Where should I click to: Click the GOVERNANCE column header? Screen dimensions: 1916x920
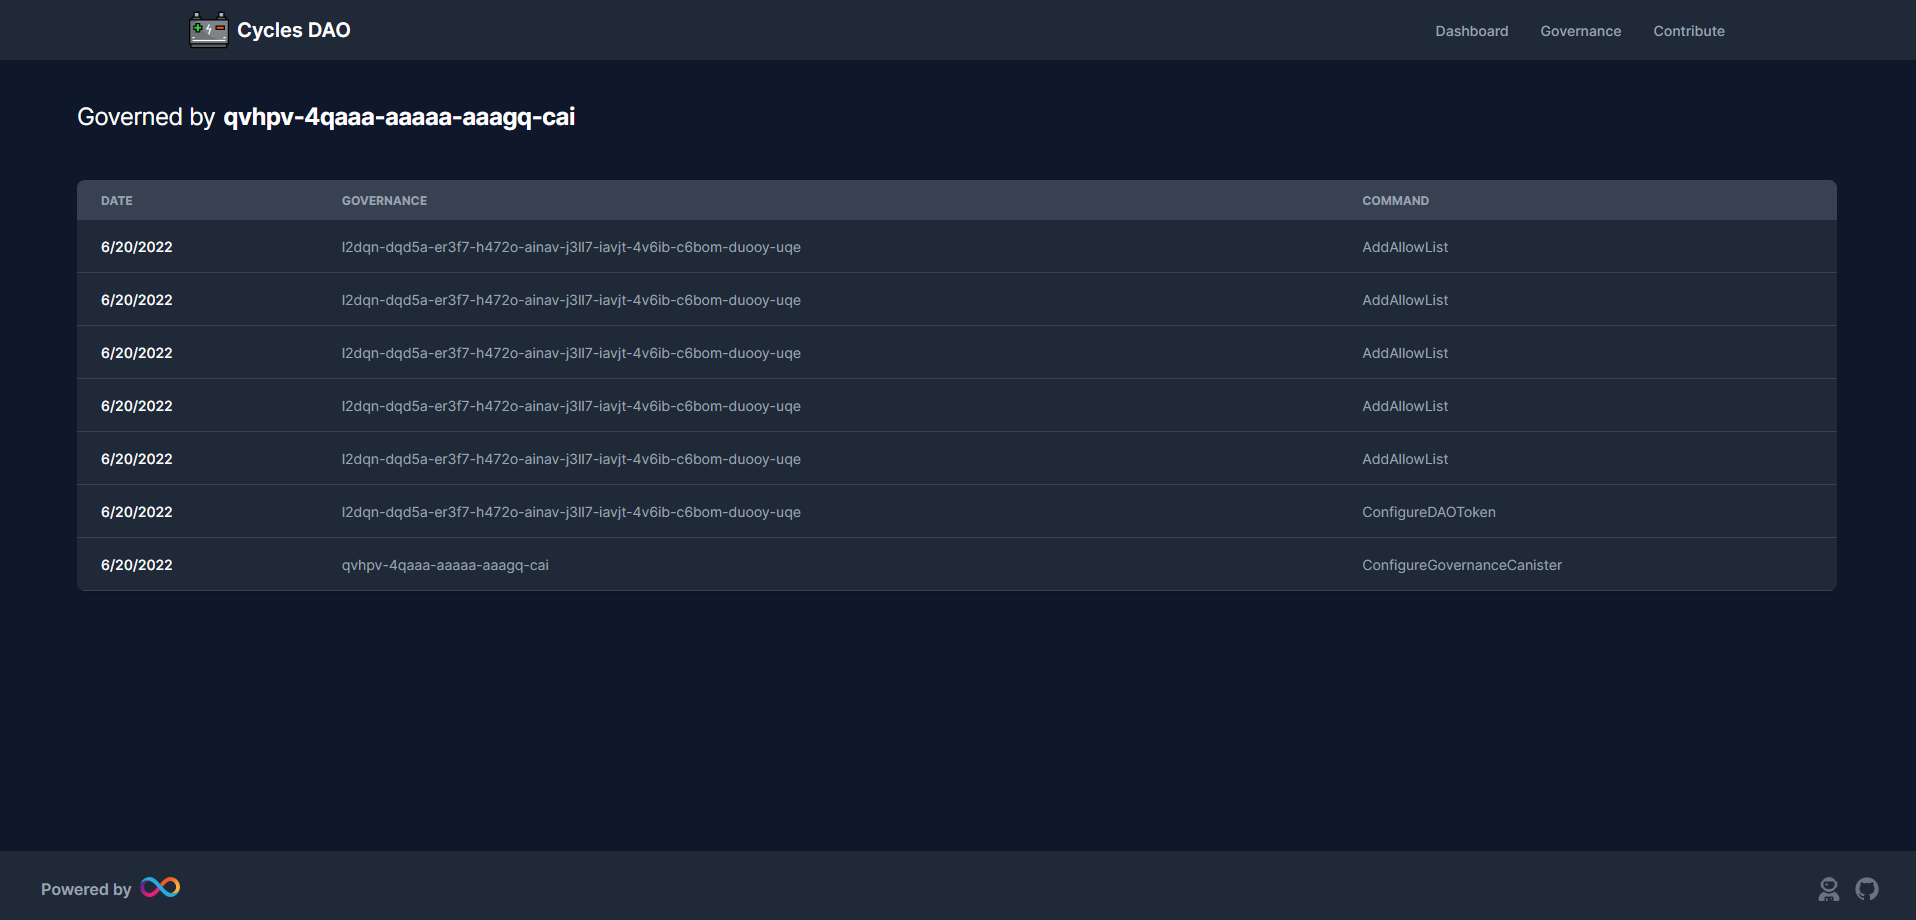point(384,200)
